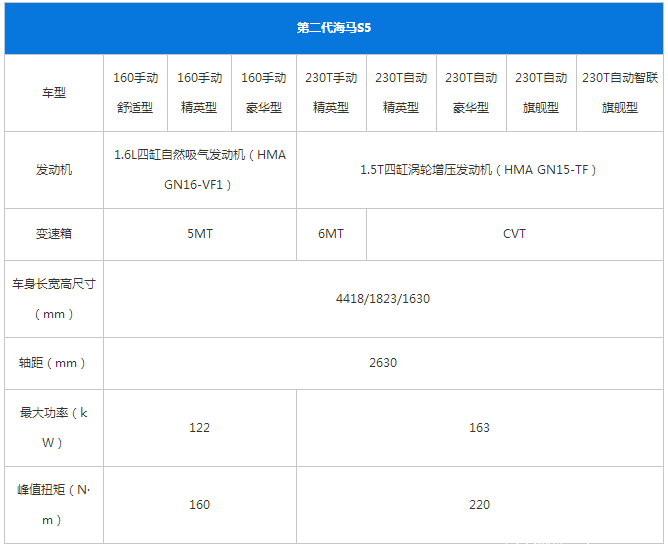Select the 230T自动旗舰型 model cell

point(541,92)
